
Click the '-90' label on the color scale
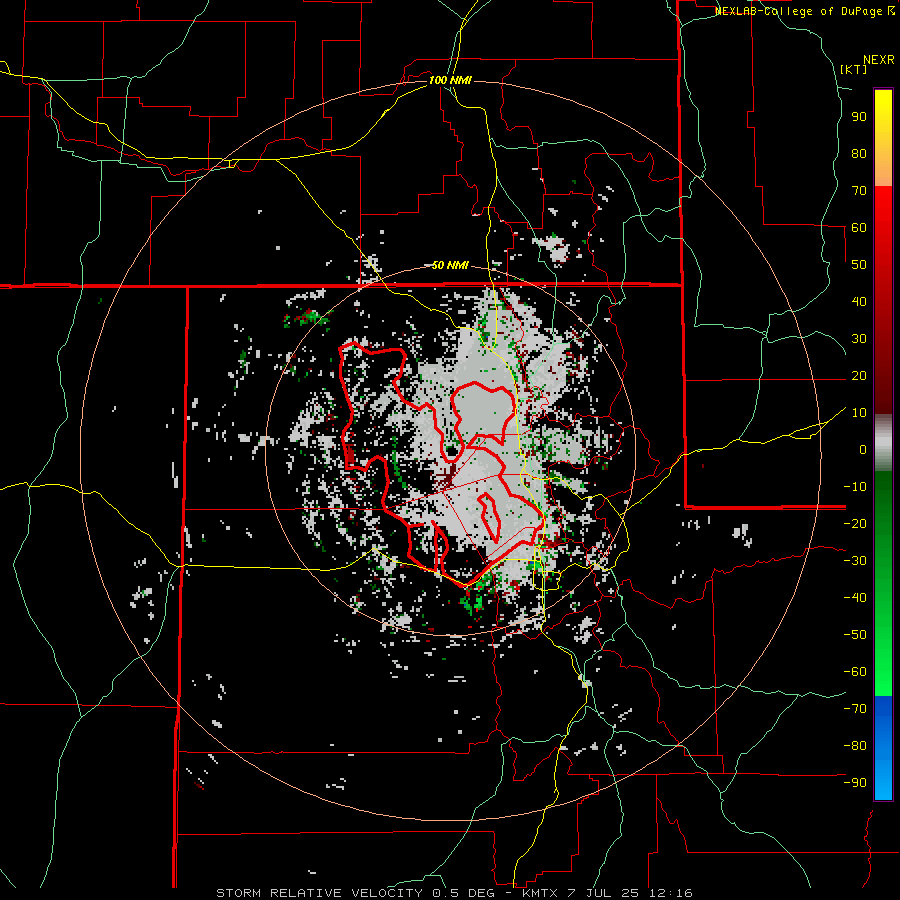pos(855,782)
